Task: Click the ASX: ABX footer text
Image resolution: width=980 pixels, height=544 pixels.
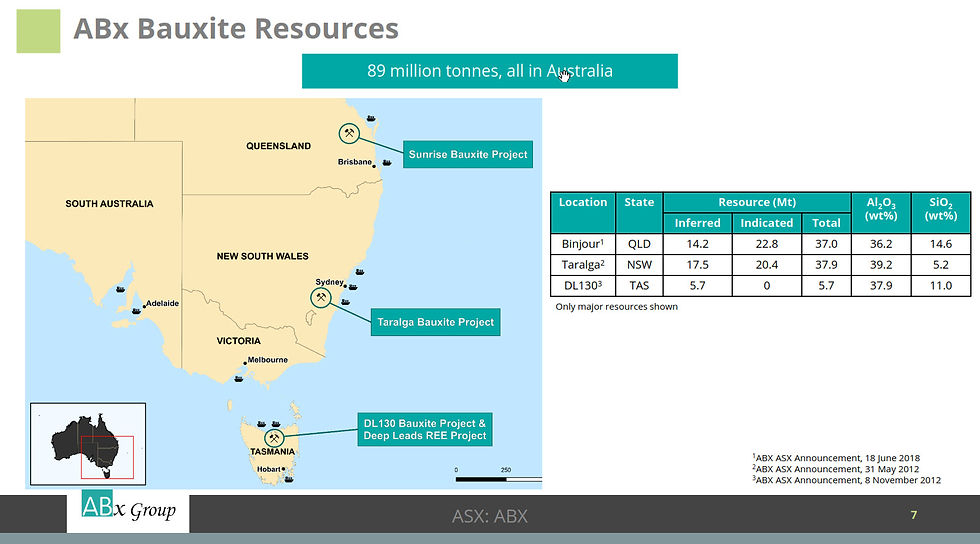Action: click(489, 516)
